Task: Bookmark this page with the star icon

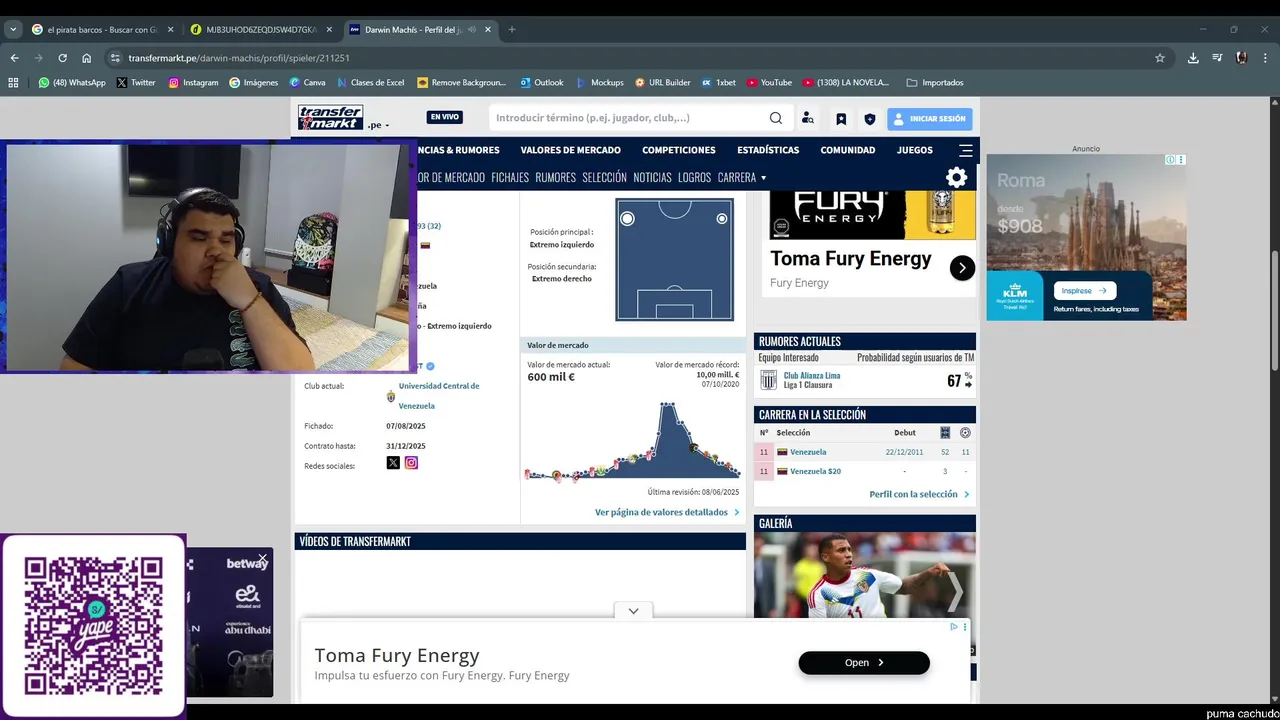Action: 1160,58
